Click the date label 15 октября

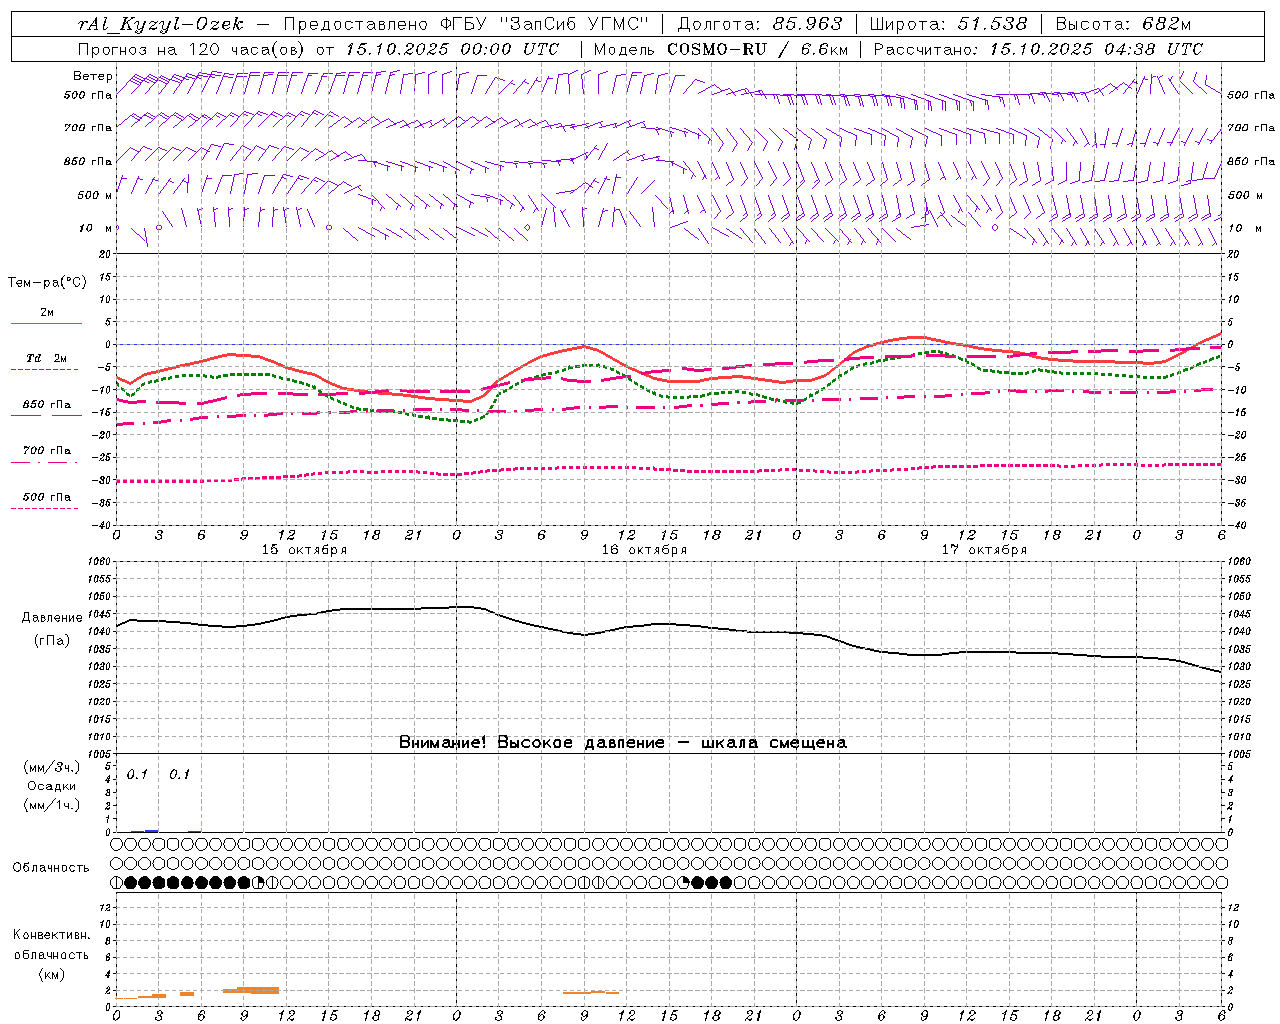305,550
